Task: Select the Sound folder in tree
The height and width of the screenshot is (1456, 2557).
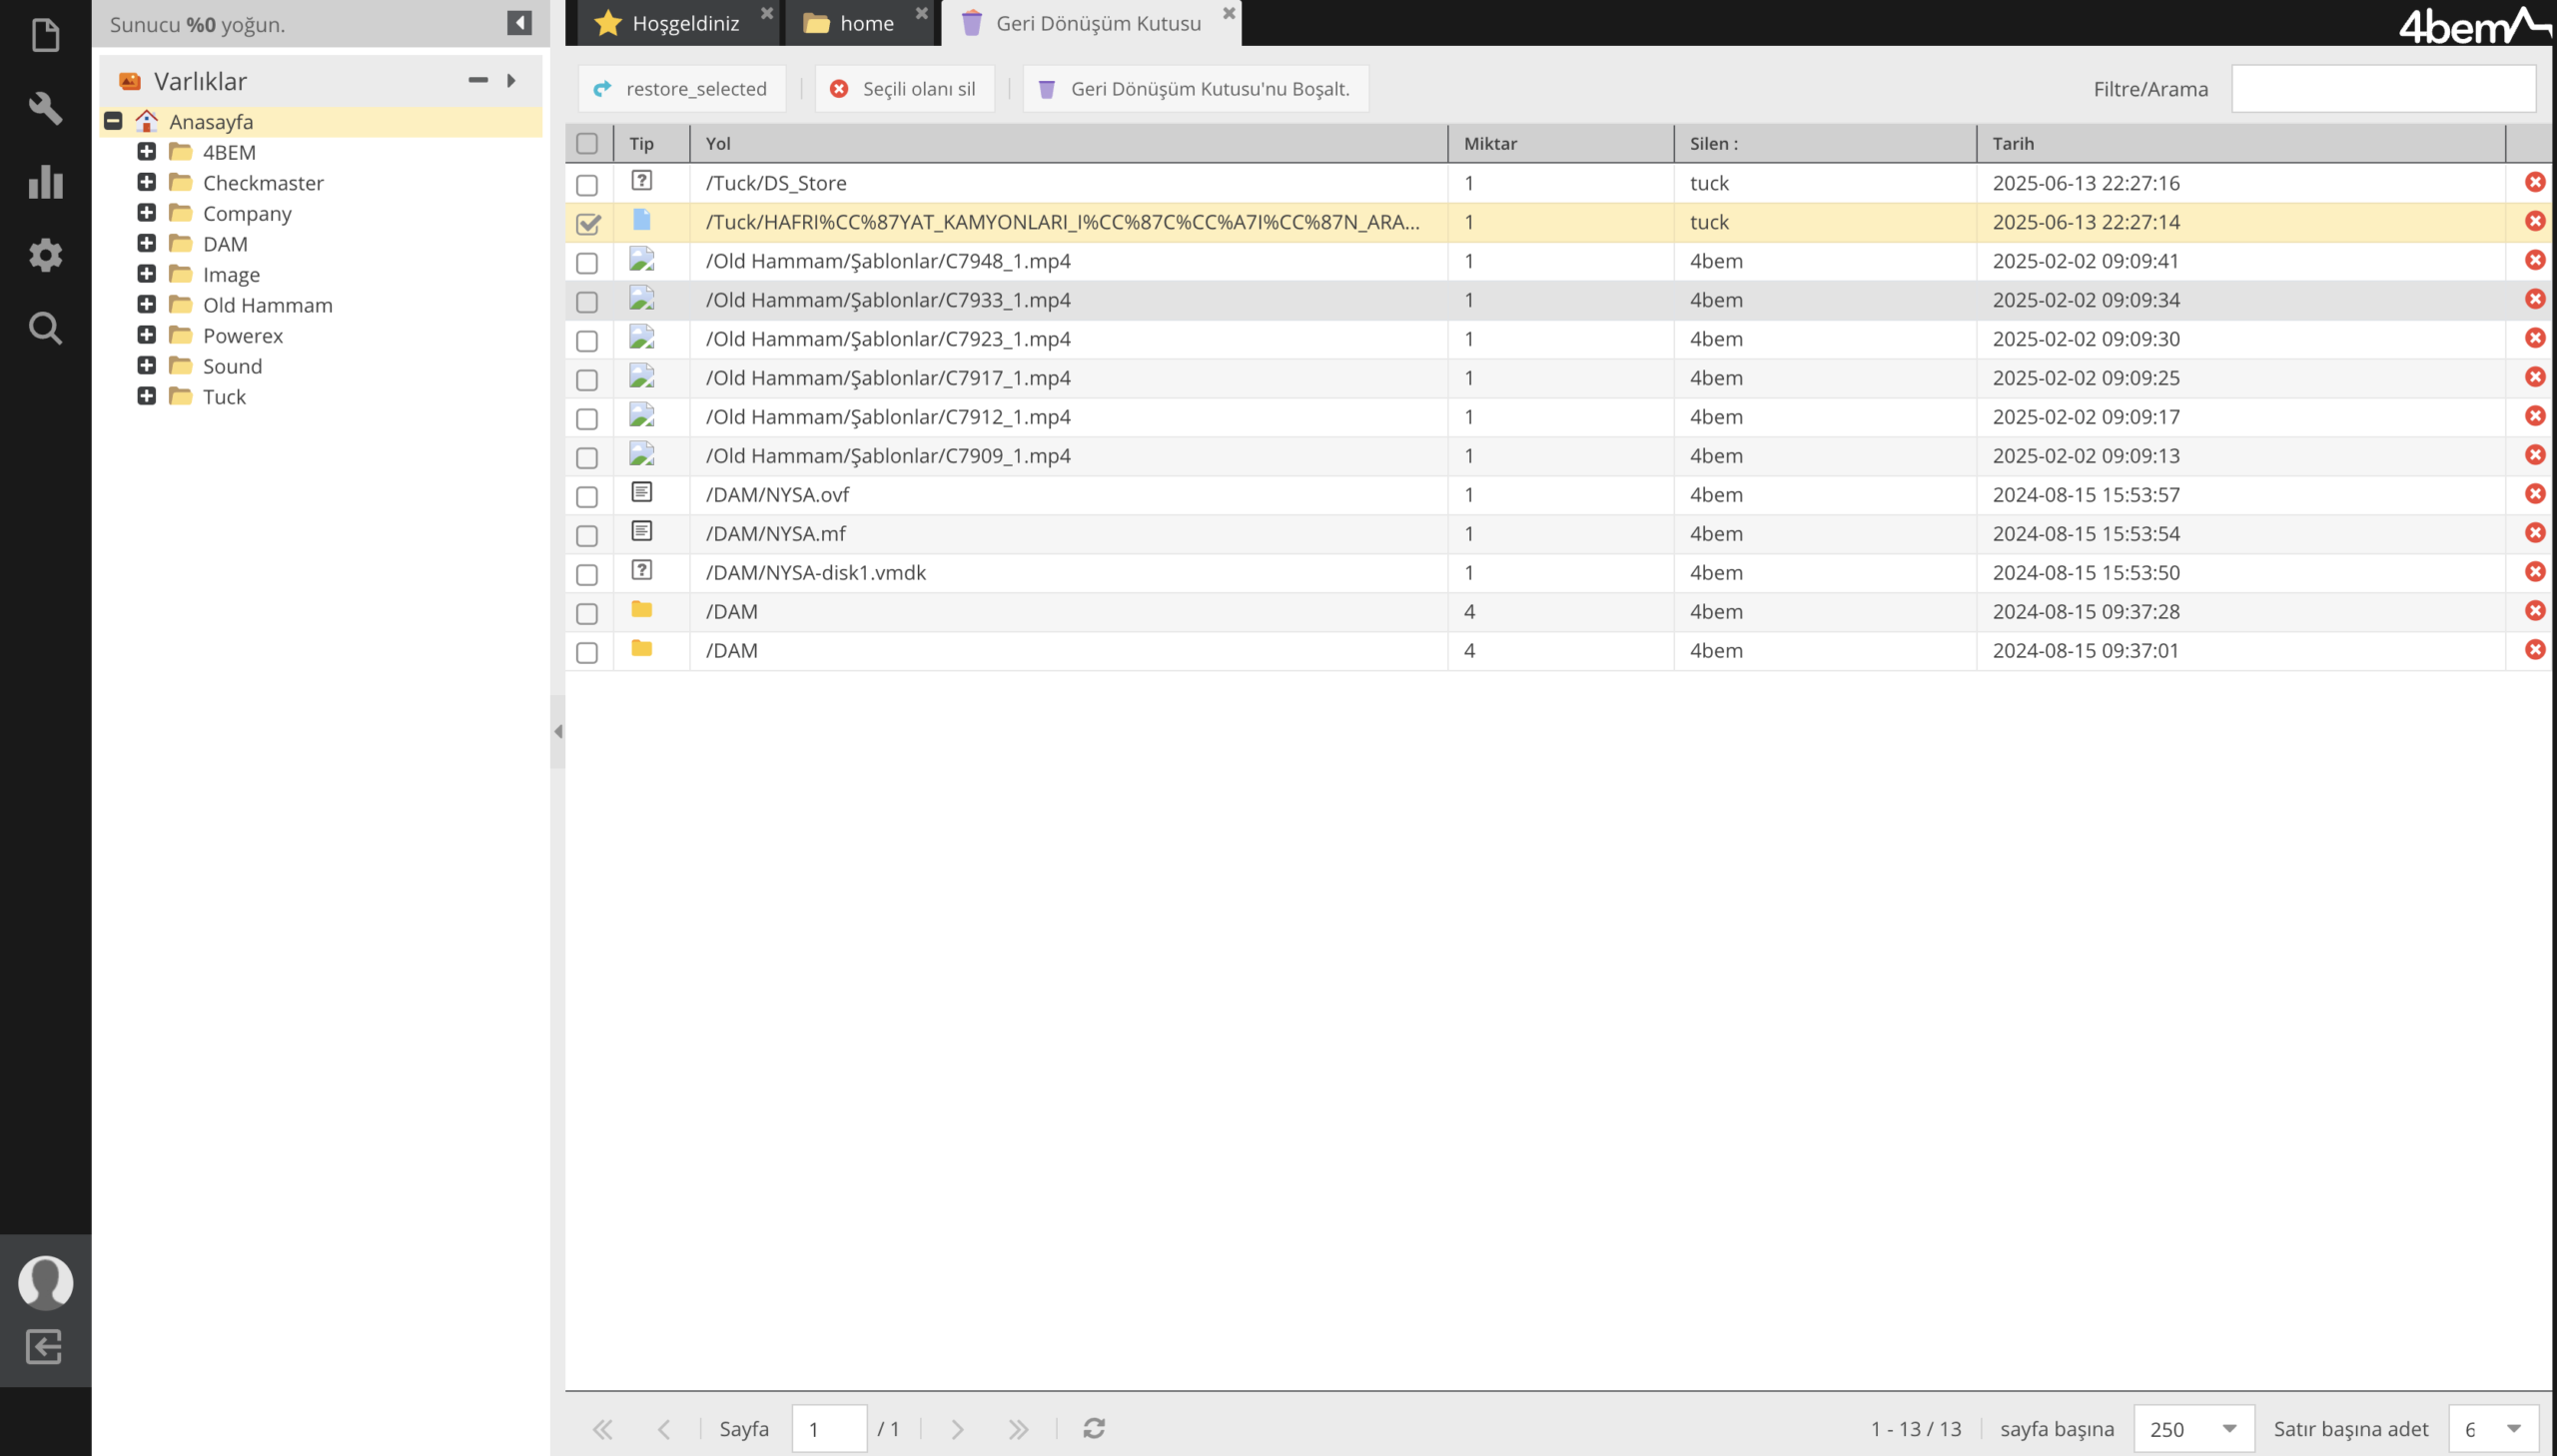Action: pos(232,366)
